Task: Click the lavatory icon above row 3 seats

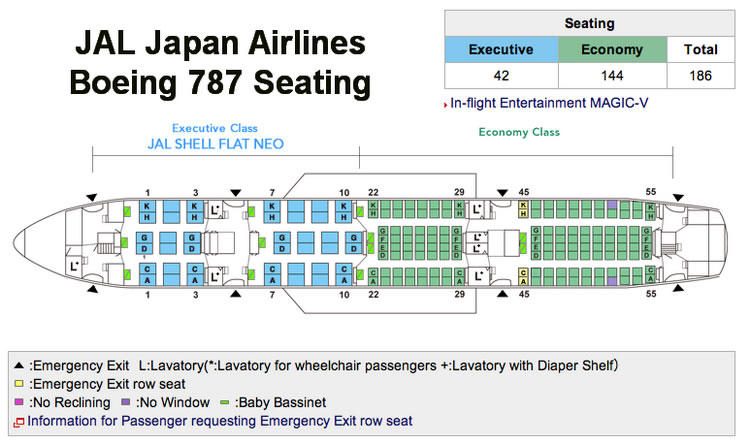Action: click(x=215, y=210)
